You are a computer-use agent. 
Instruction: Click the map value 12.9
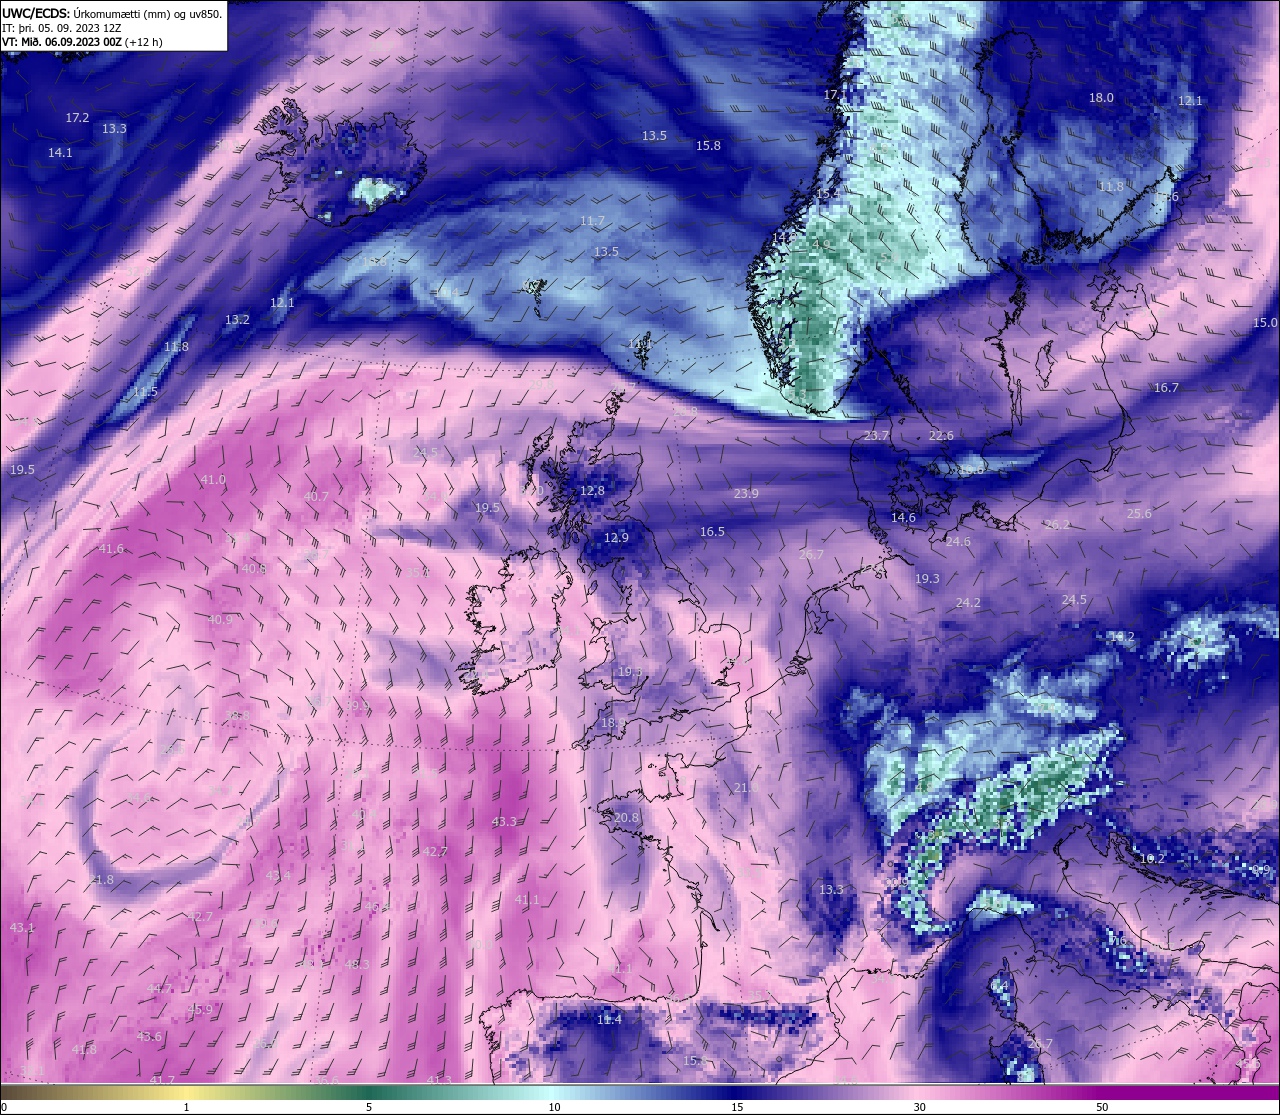tap(616, 538)
